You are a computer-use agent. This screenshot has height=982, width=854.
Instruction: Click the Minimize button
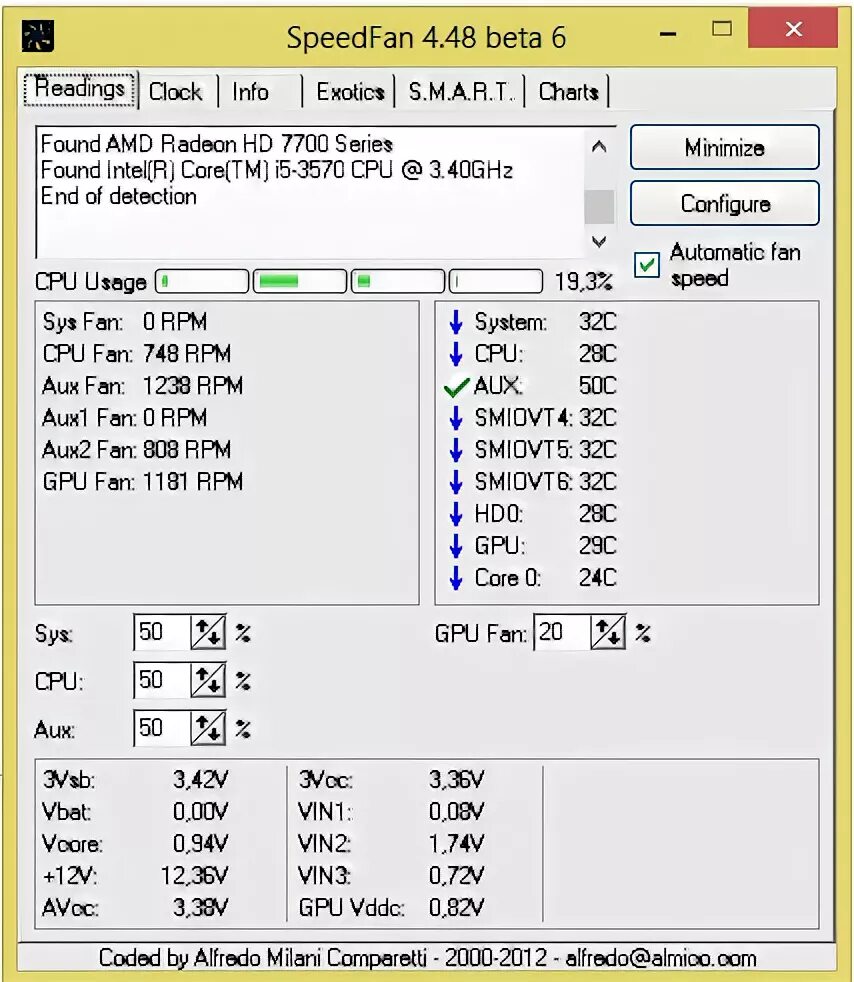click(724, 147)
